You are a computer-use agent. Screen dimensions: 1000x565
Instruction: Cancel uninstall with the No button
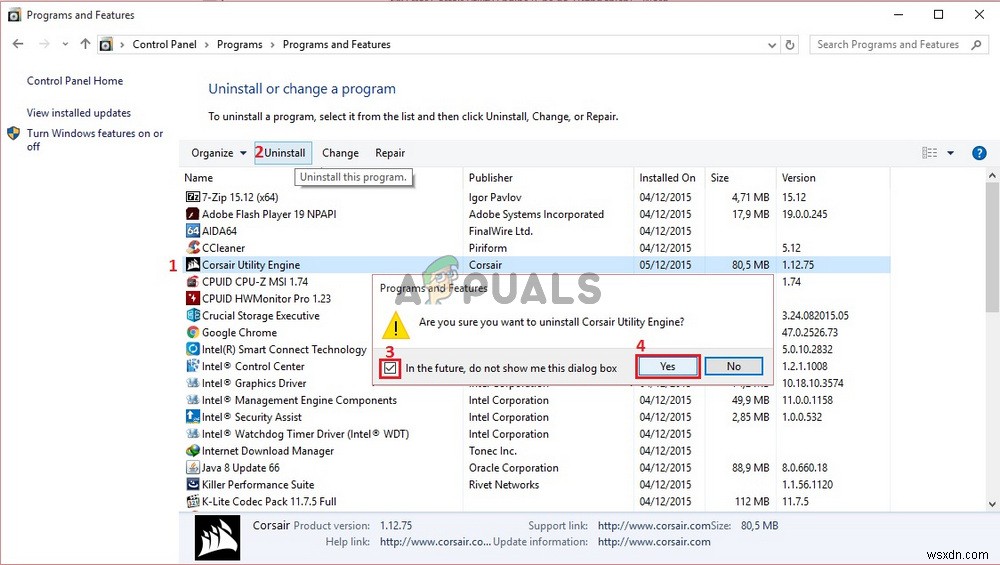pos(733,366)
